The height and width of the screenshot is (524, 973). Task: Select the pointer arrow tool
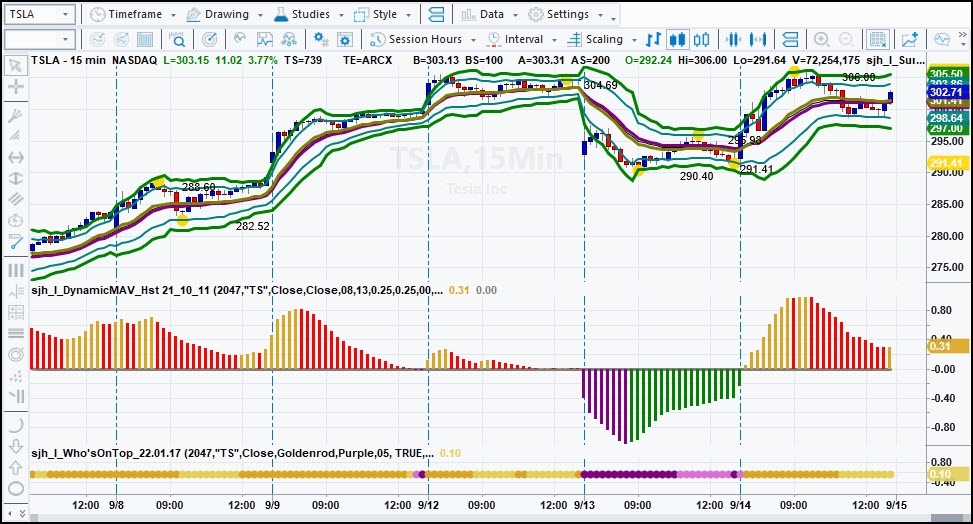16,65
